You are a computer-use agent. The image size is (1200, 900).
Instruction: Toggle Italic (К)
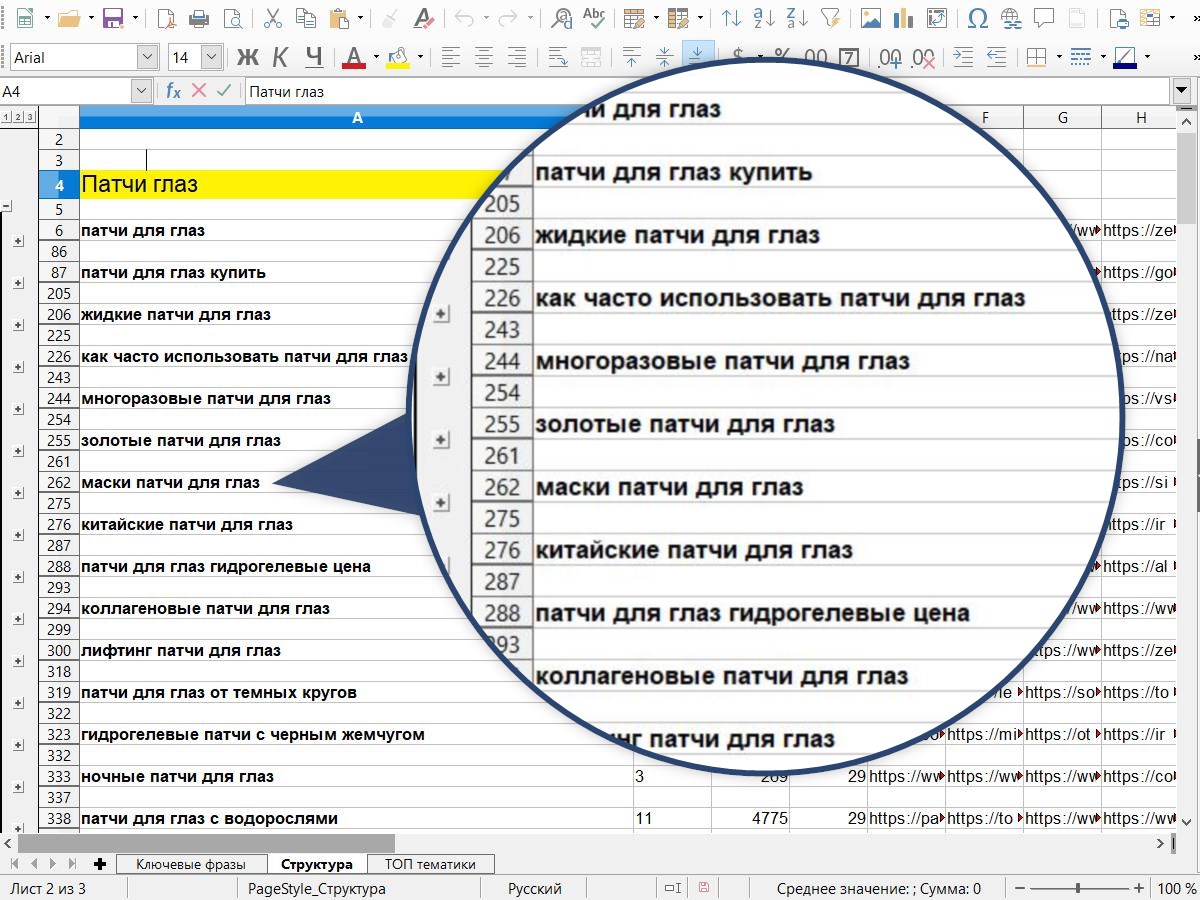point(281,57)
